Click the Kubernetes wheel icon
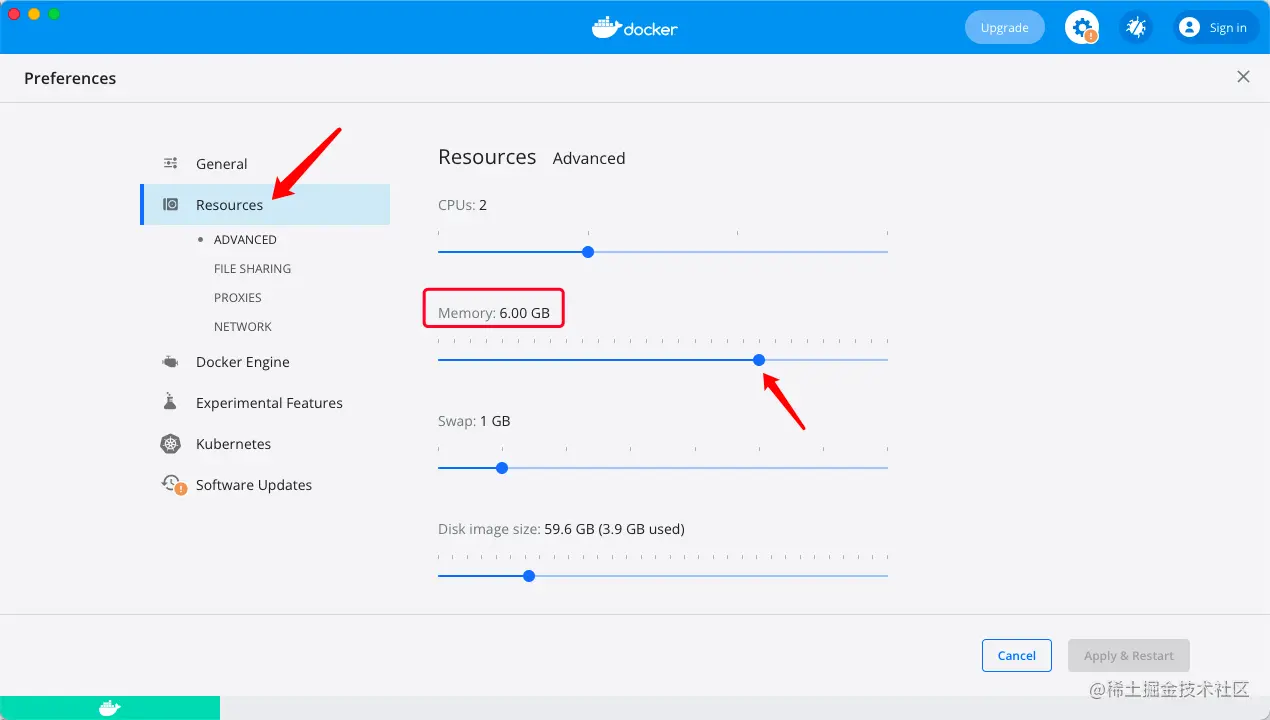 171,444
